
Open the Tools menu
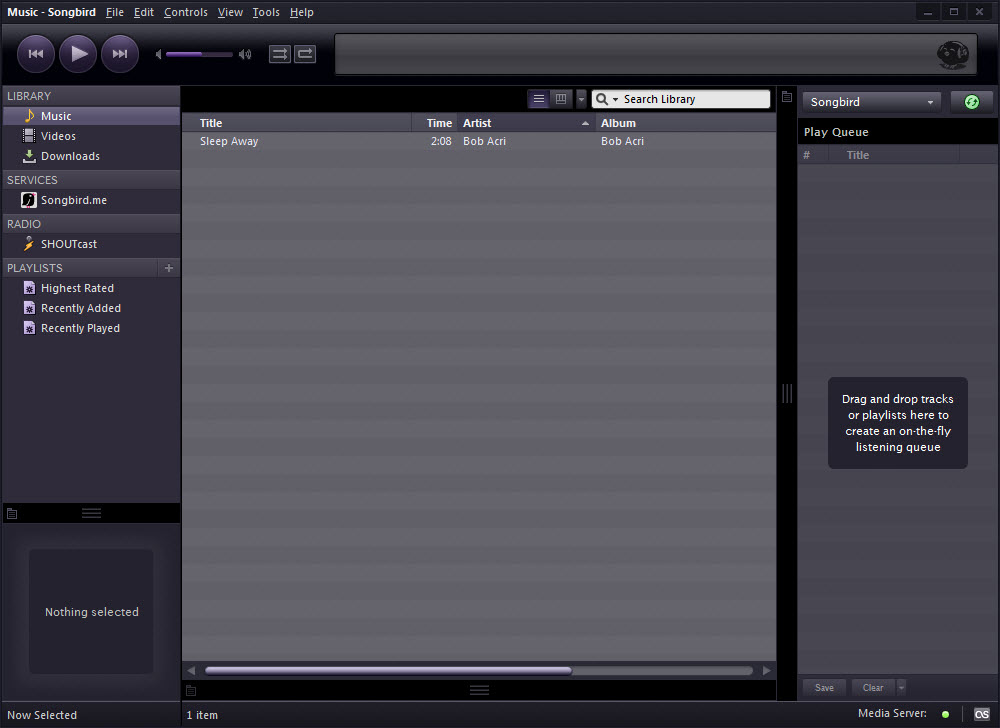pyautogui.click(x=266, y=12)
